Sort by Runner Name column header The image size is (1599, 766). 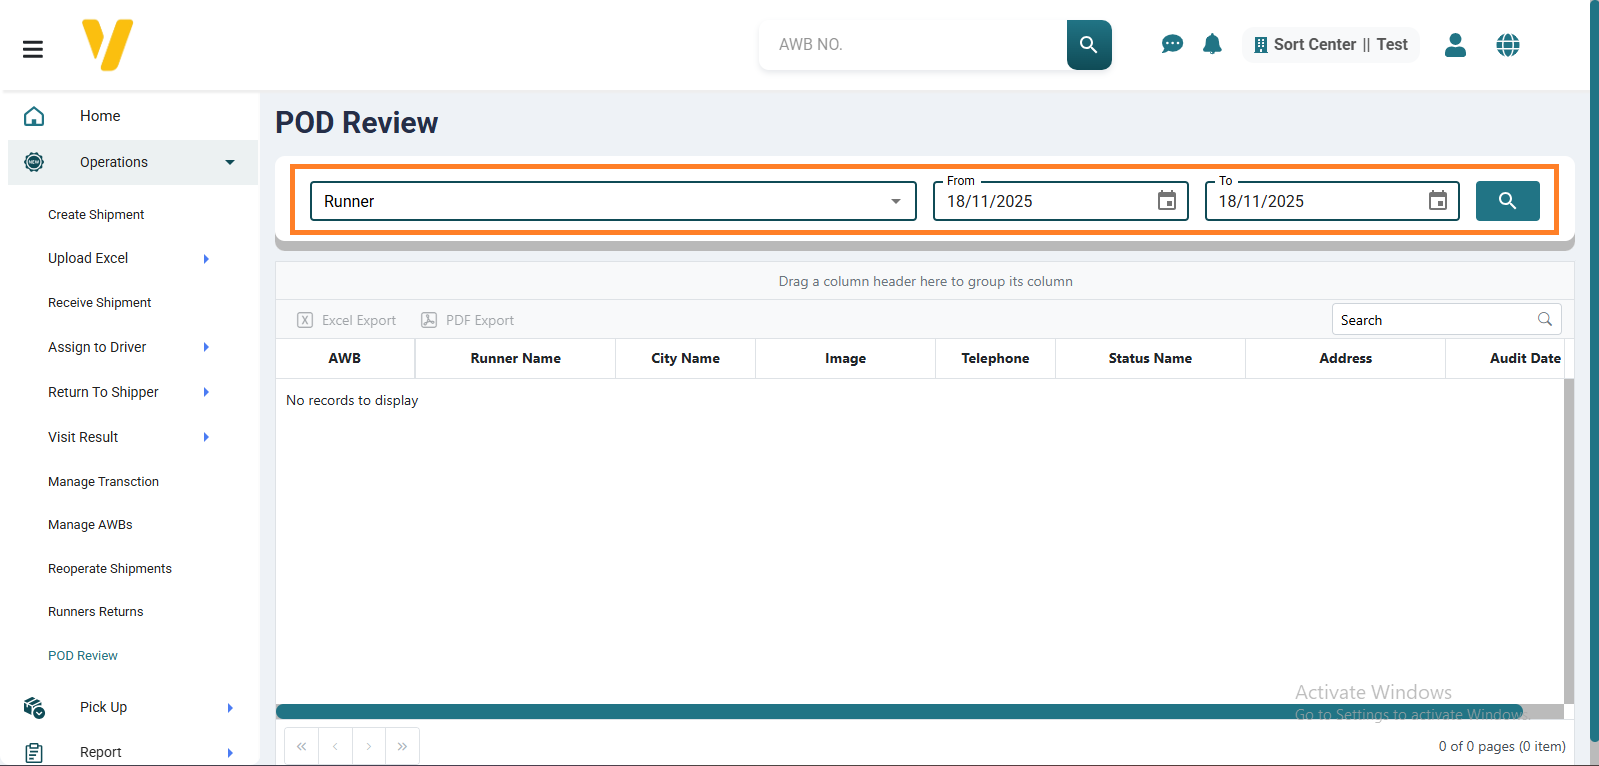pyautogui.click(x=516, y=358)
